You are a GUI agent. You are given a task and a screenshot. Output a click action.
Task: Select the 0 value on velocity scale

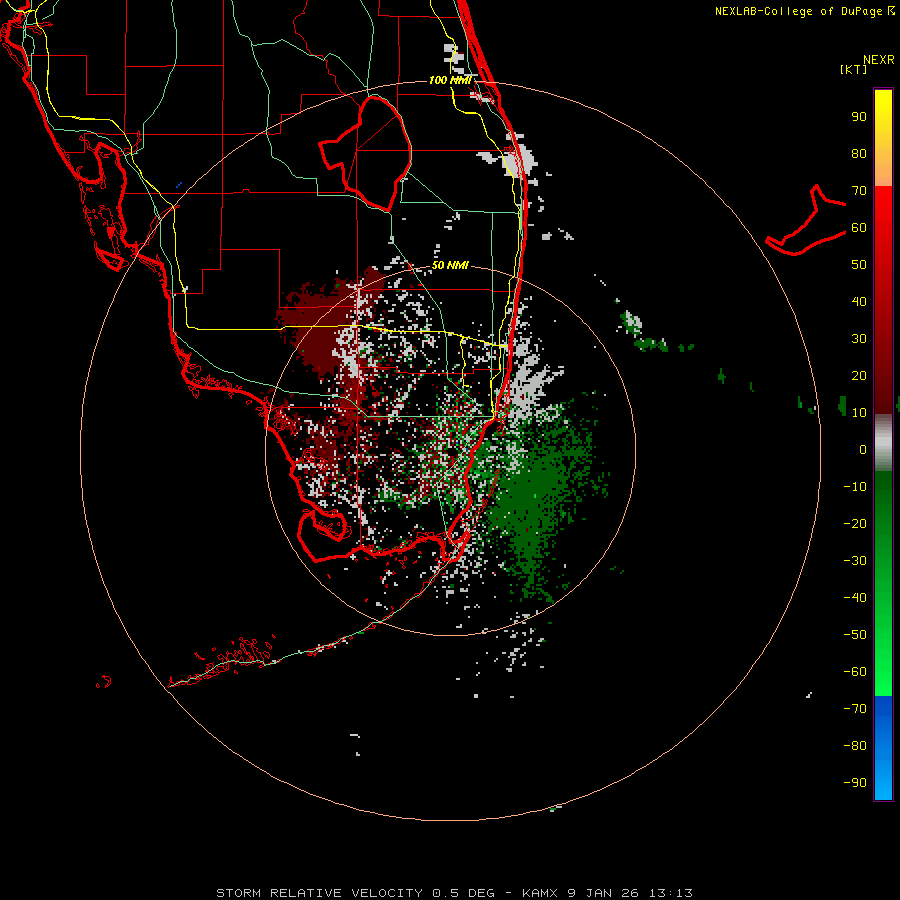click(x=863, y=449)
